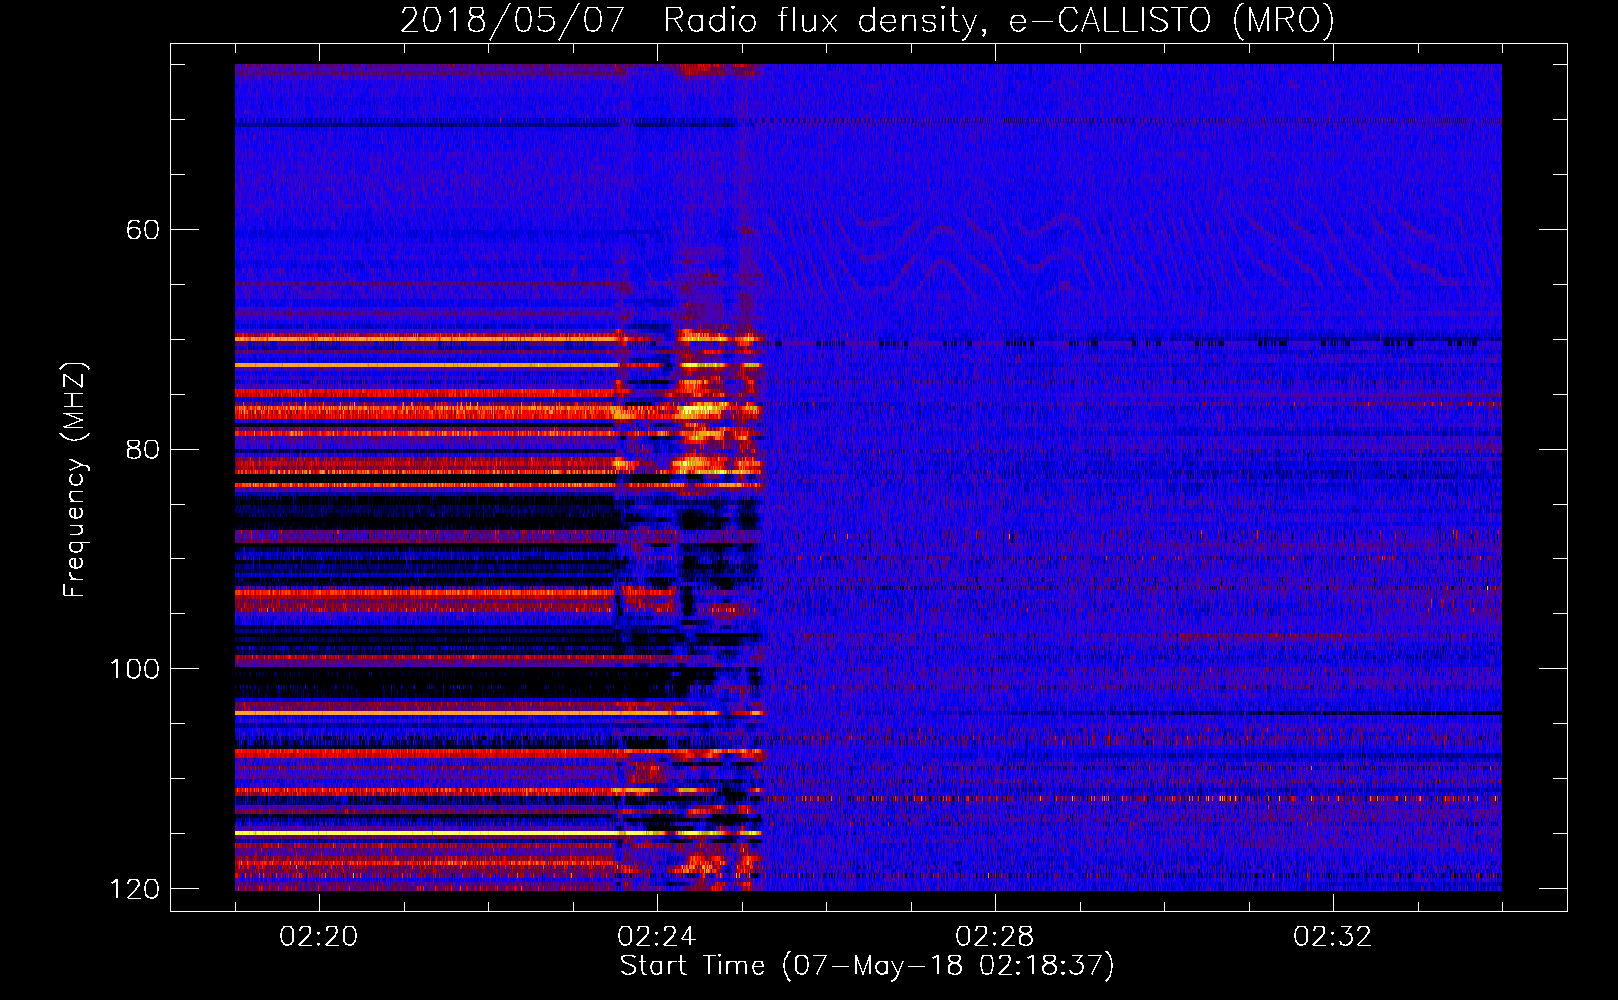This screenshot has height=1000, width=1618.
Task: Click the 120 MHz frequency tick label
Action: click(x=134, y=889)
